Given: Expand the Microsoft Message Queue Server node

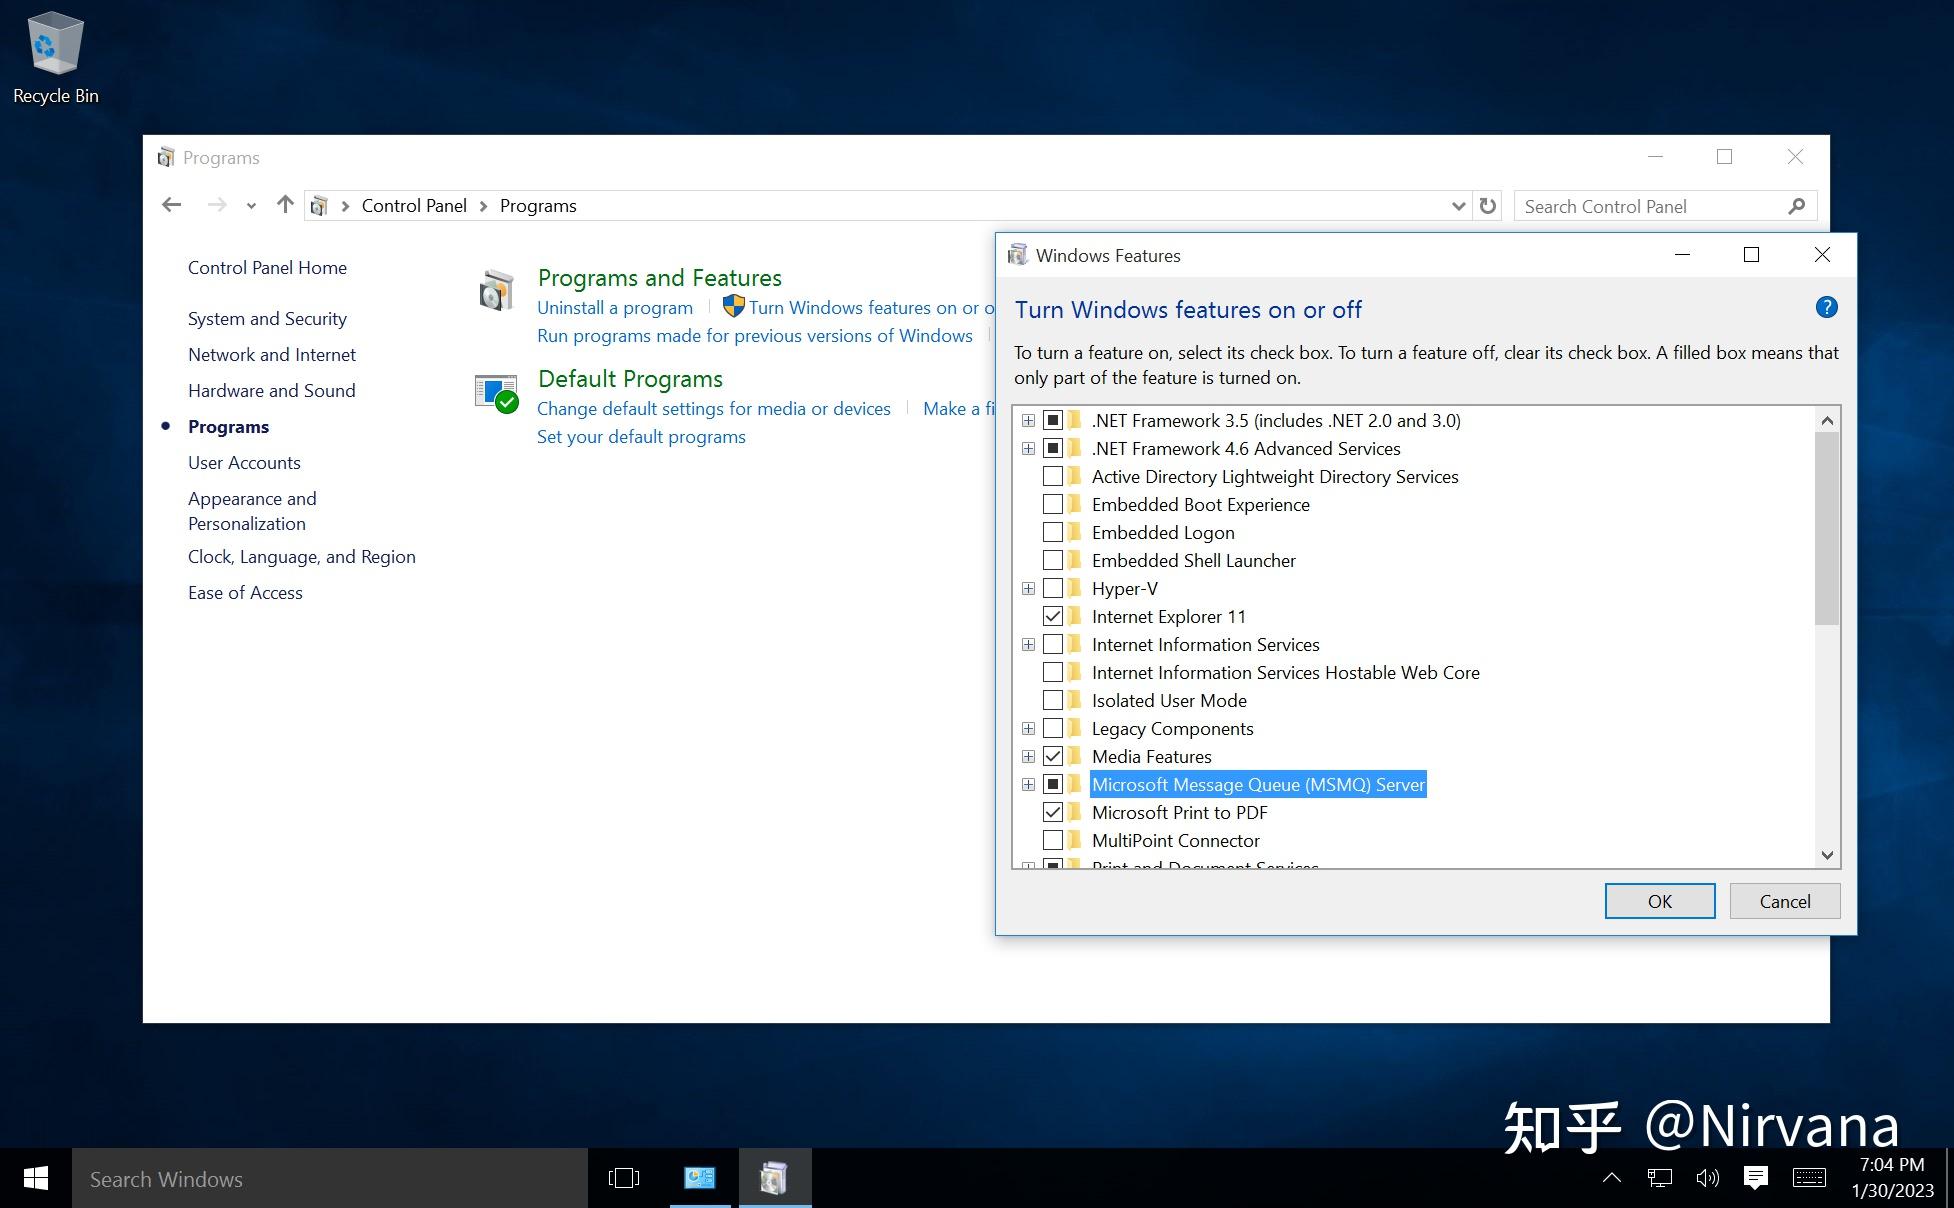Looking at the screenshot, I should pos(1028,785).
